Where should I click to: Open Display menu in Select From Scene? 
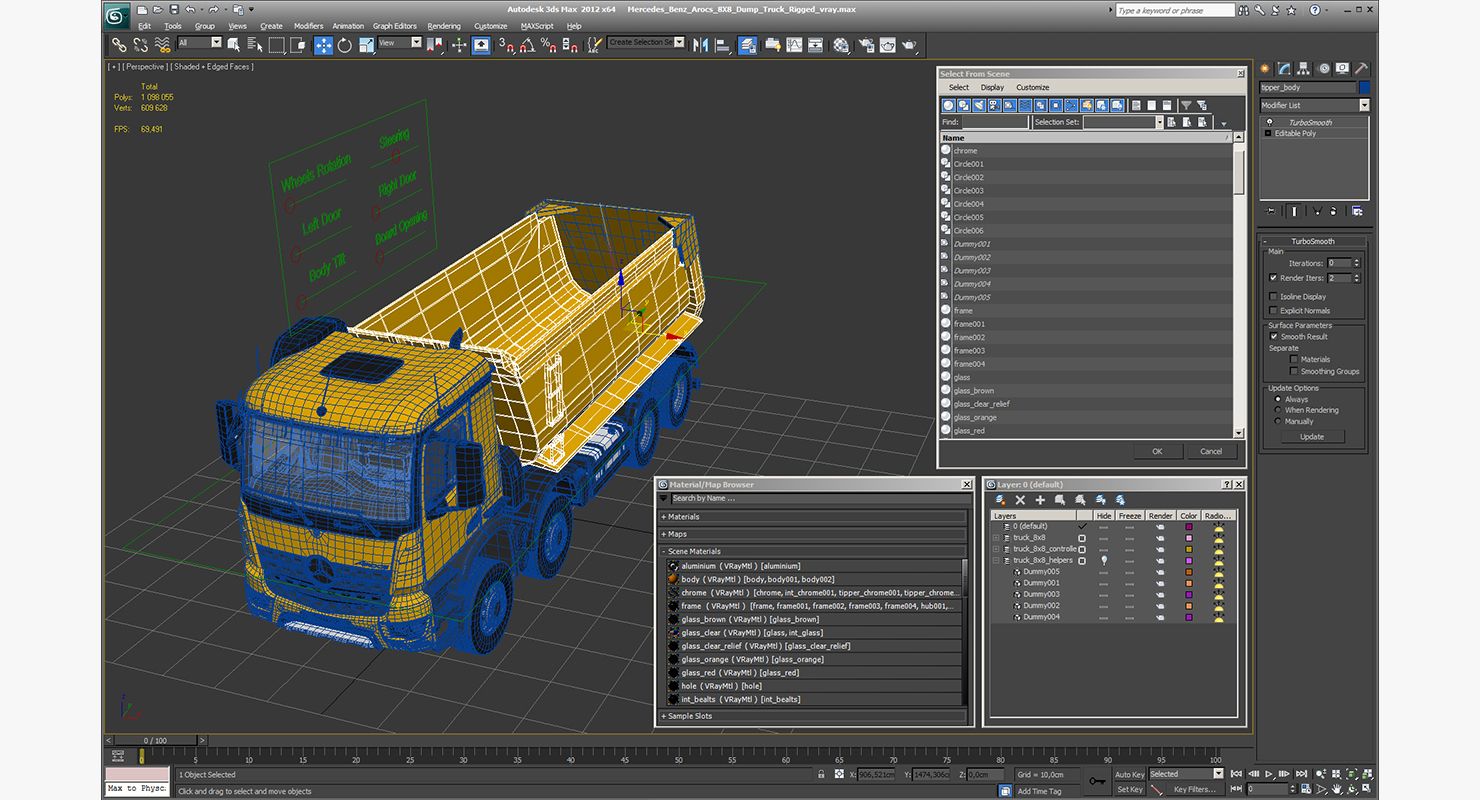[x=992, y=87]
